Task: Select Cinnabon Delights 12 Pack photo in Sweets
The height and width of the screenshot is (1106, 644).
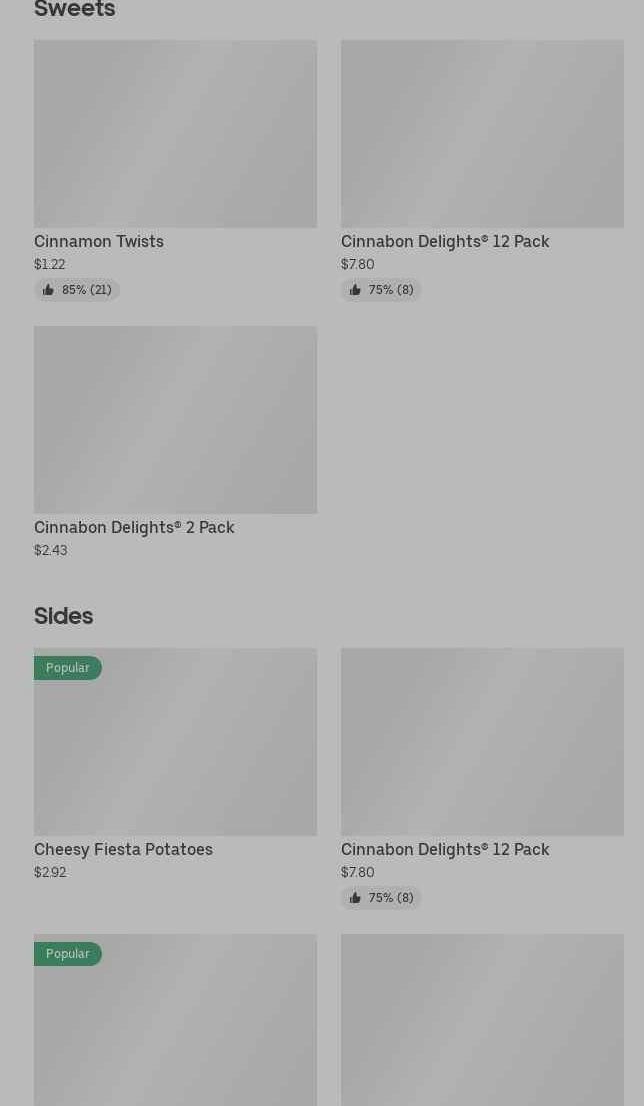Action: [482, 134]
